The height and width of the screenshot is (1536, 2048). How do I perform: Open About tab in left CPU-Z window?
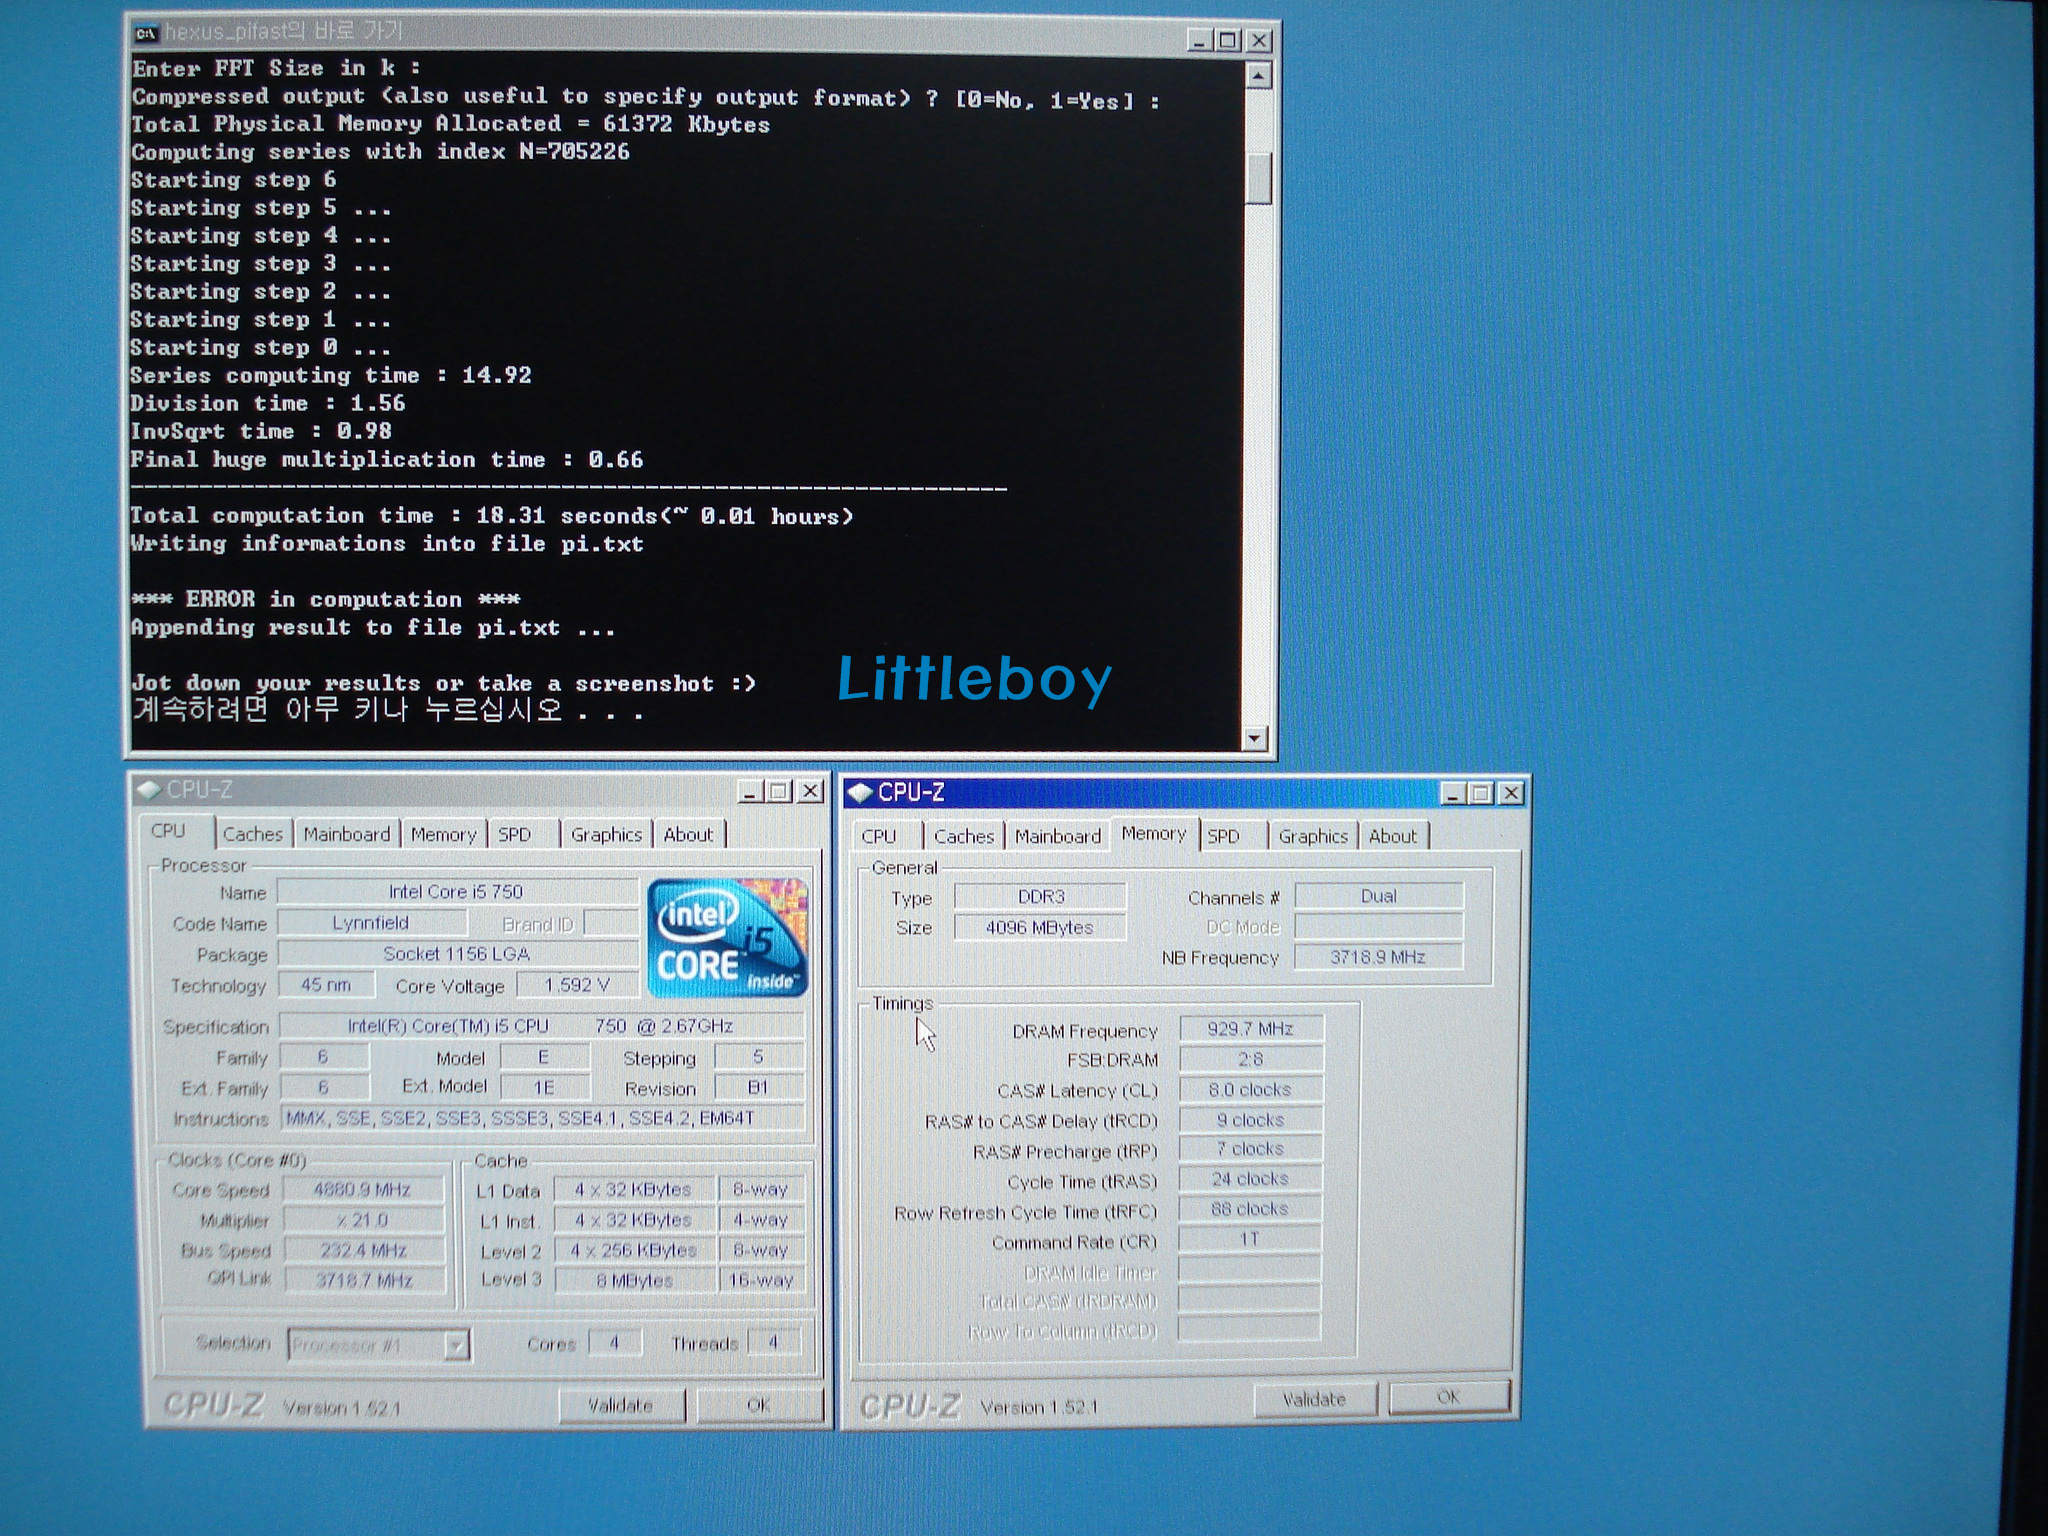tap(689, 834)
